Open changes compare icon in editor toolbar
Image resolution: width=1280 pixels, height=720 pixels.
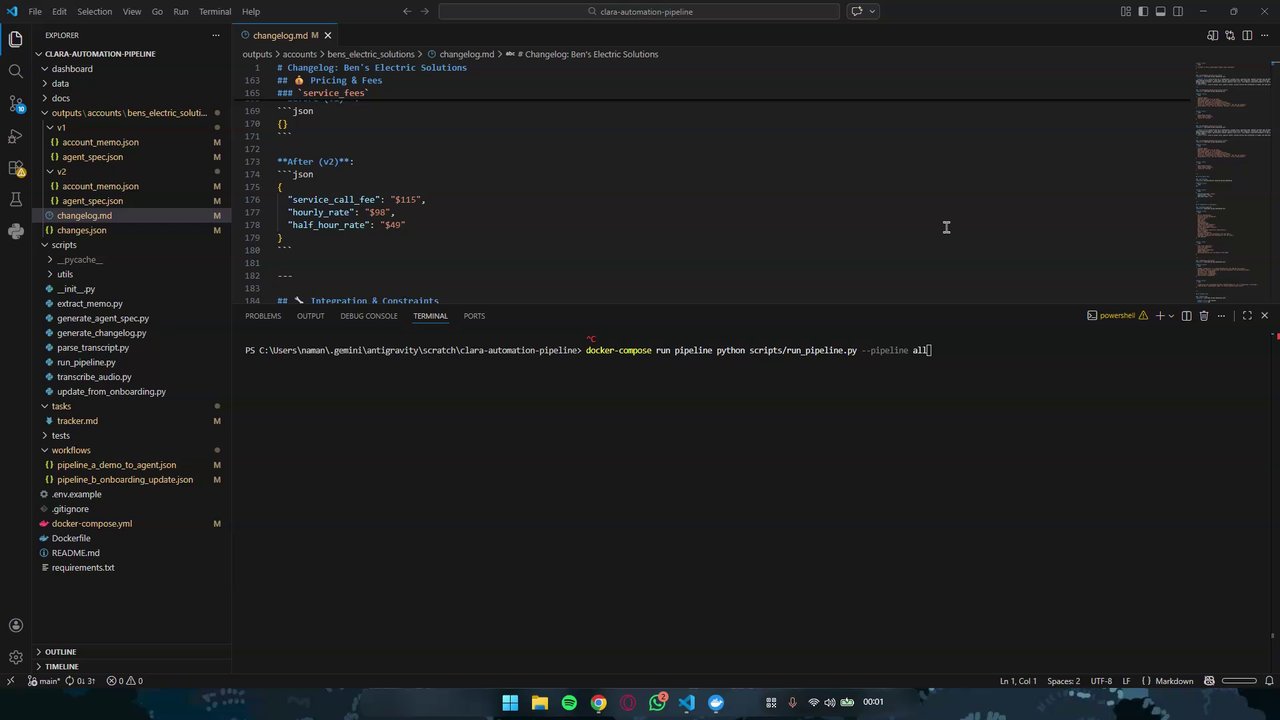(x=1230, y=35)
